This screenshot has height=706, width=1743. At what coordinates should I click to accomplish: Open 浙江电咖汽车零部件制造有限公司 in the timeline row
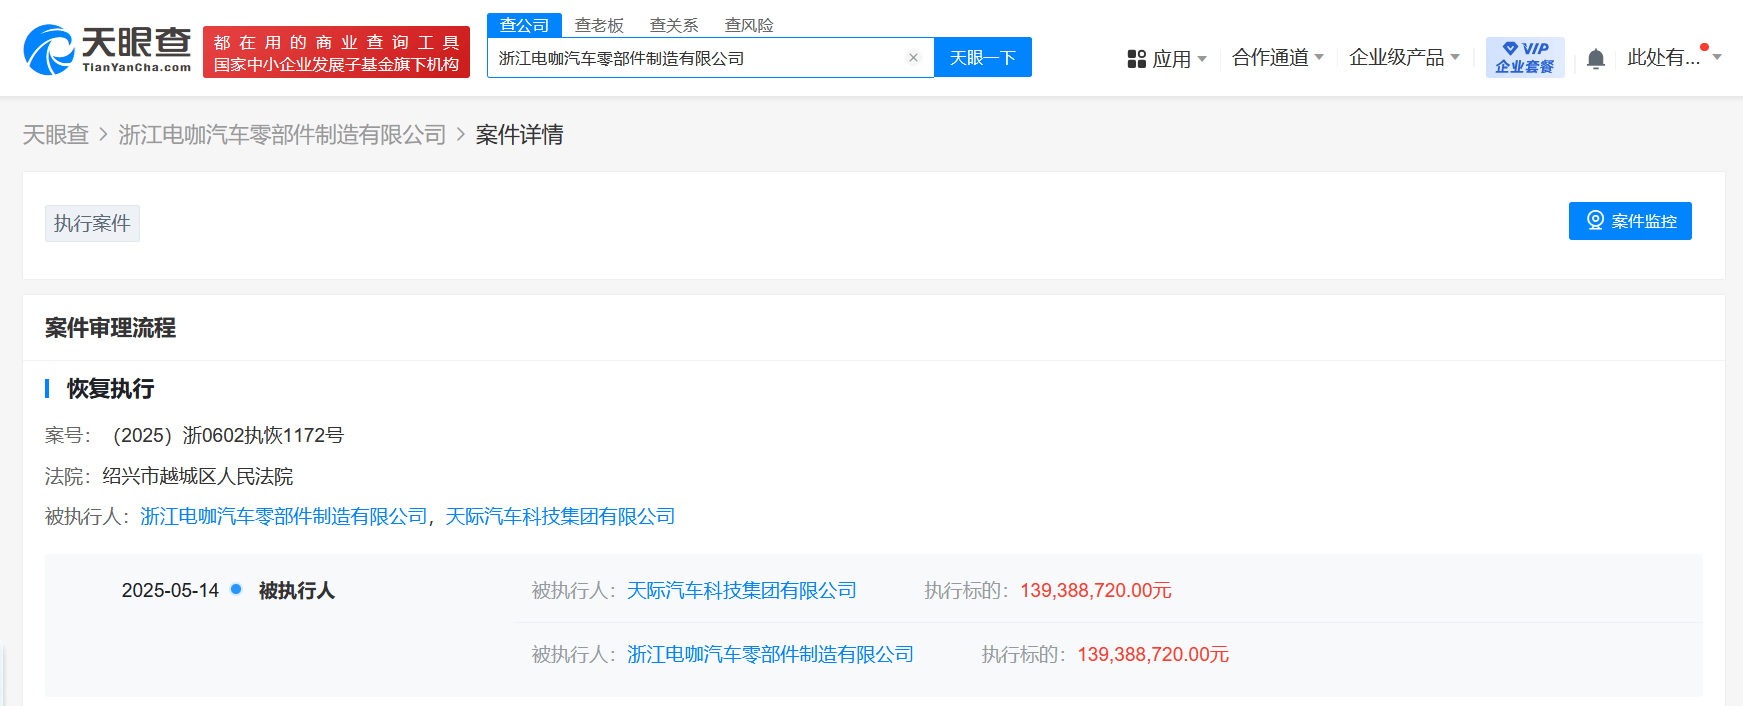pyautogui.click(x=771, y=654)
